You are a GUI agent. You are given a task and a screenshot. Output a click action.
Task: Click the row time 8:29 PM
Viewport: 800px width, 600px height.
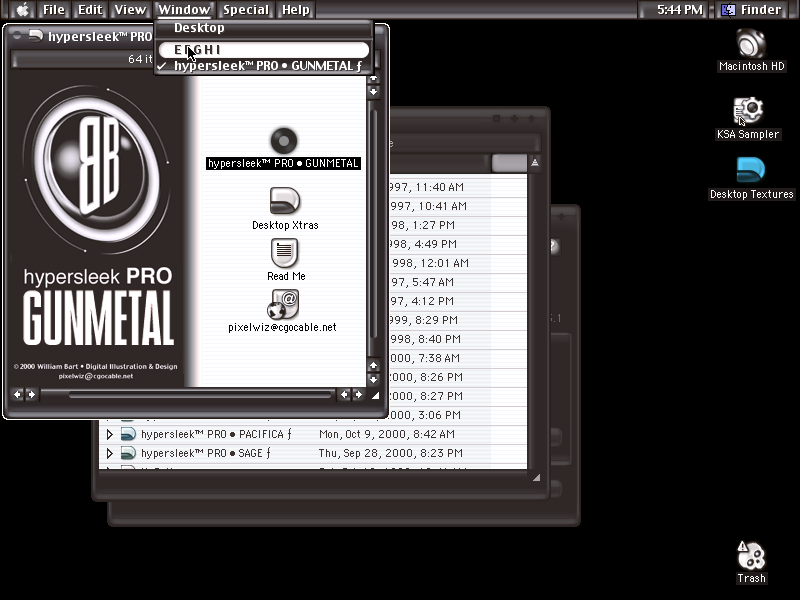(x=436, y=320)
